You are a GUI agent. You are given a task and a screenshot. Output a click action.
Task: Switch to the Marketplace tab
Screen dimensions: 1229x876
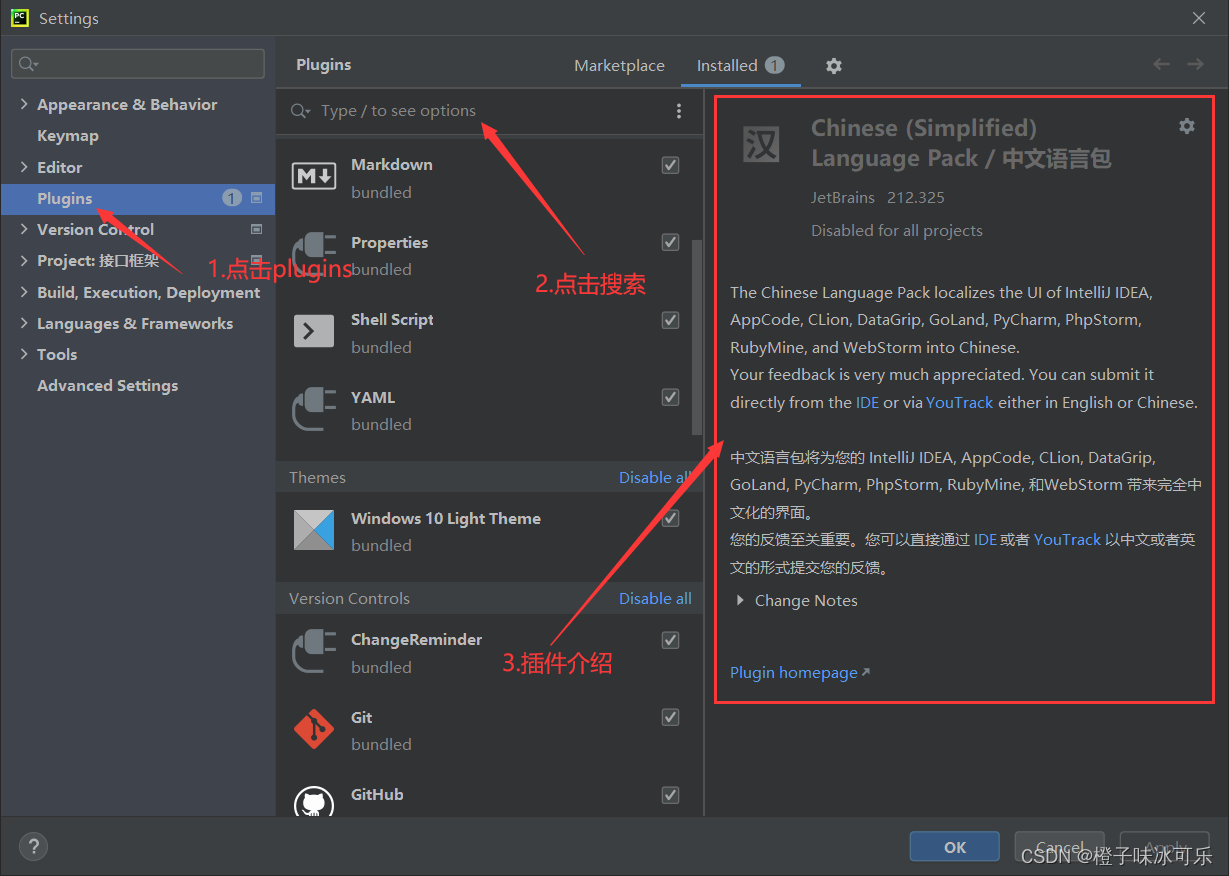click(619, 66)
